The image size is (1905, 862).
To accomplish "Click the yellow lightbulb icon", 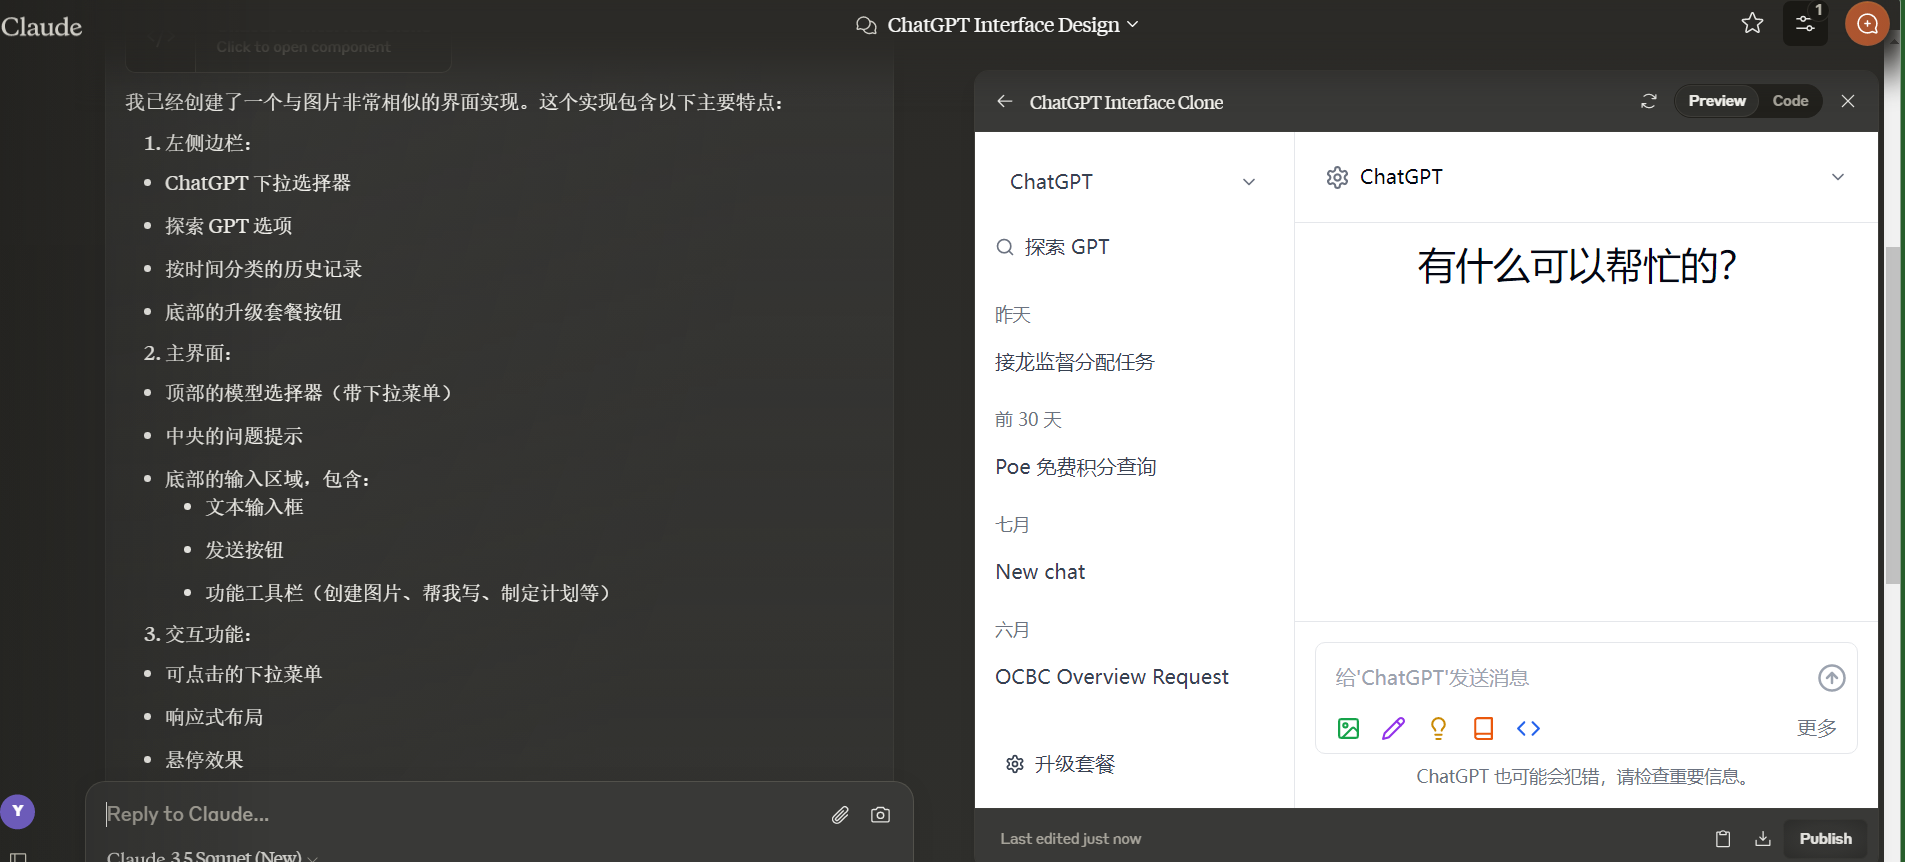I will (x=1438, y=728).
